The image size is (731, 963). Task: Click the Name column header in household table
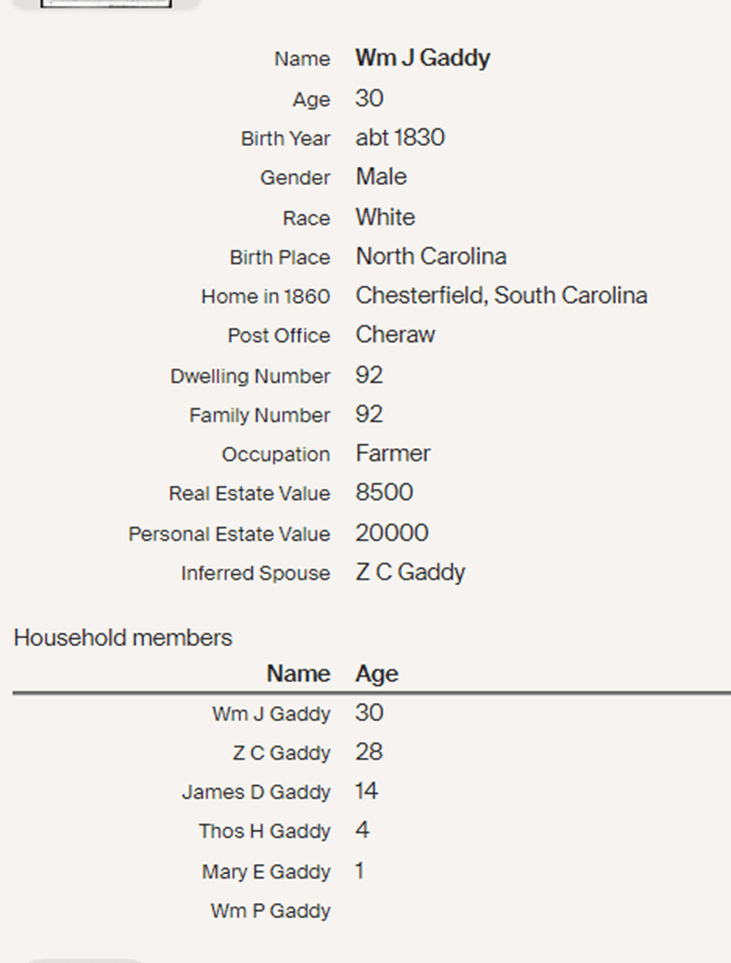(298, 674)
